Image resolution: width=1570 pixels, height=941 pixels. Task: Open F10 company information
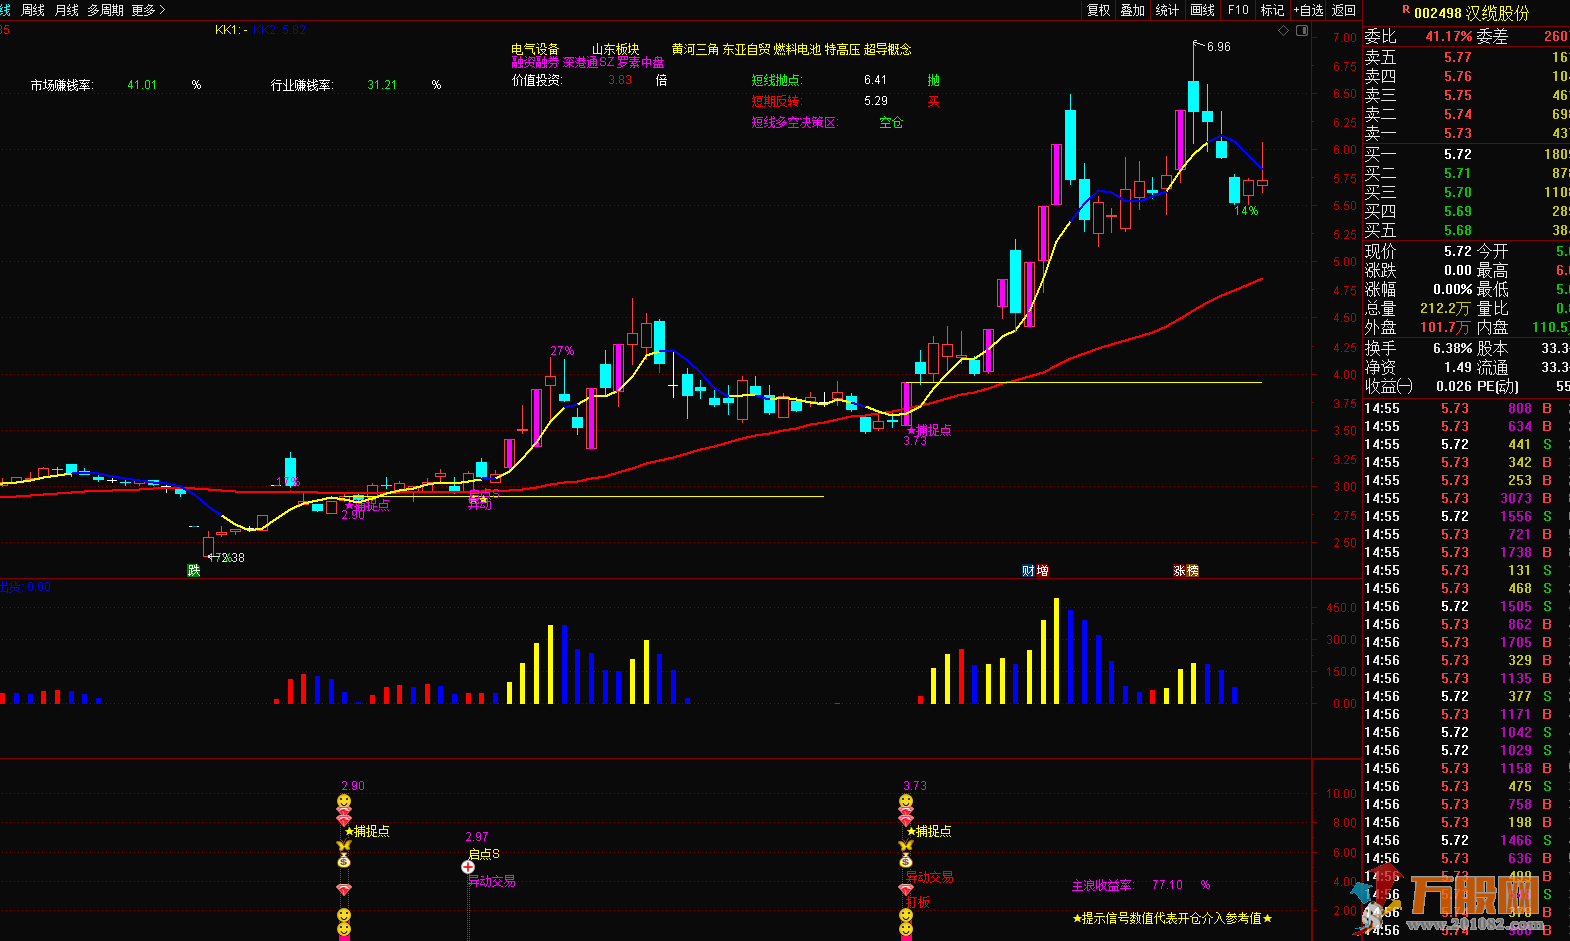point(1238,10)
